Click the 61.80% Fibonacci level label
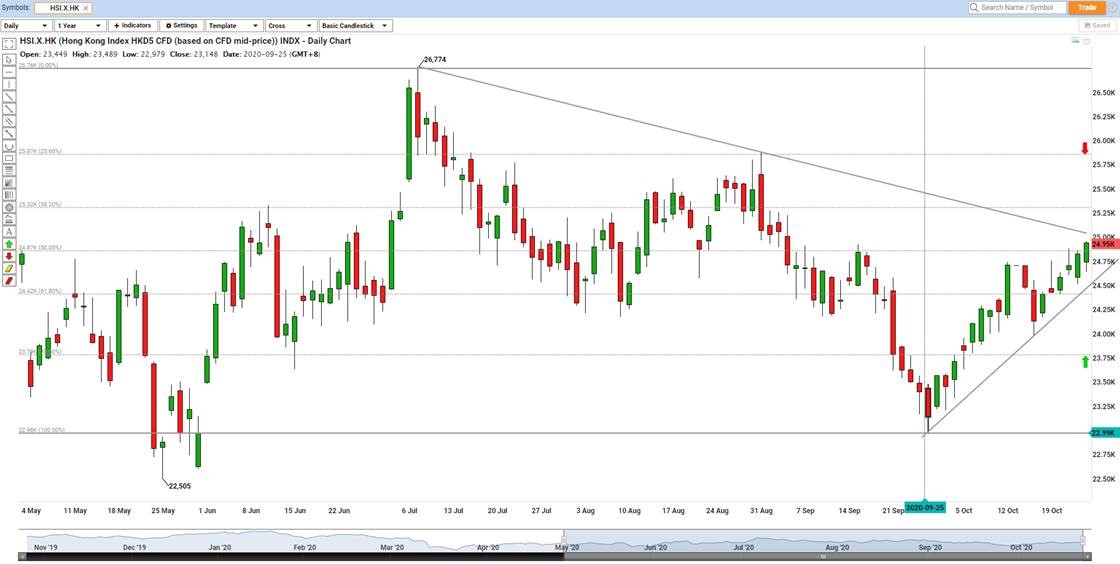This screenshot has height=564, width=1120. (x=39, y=291)
